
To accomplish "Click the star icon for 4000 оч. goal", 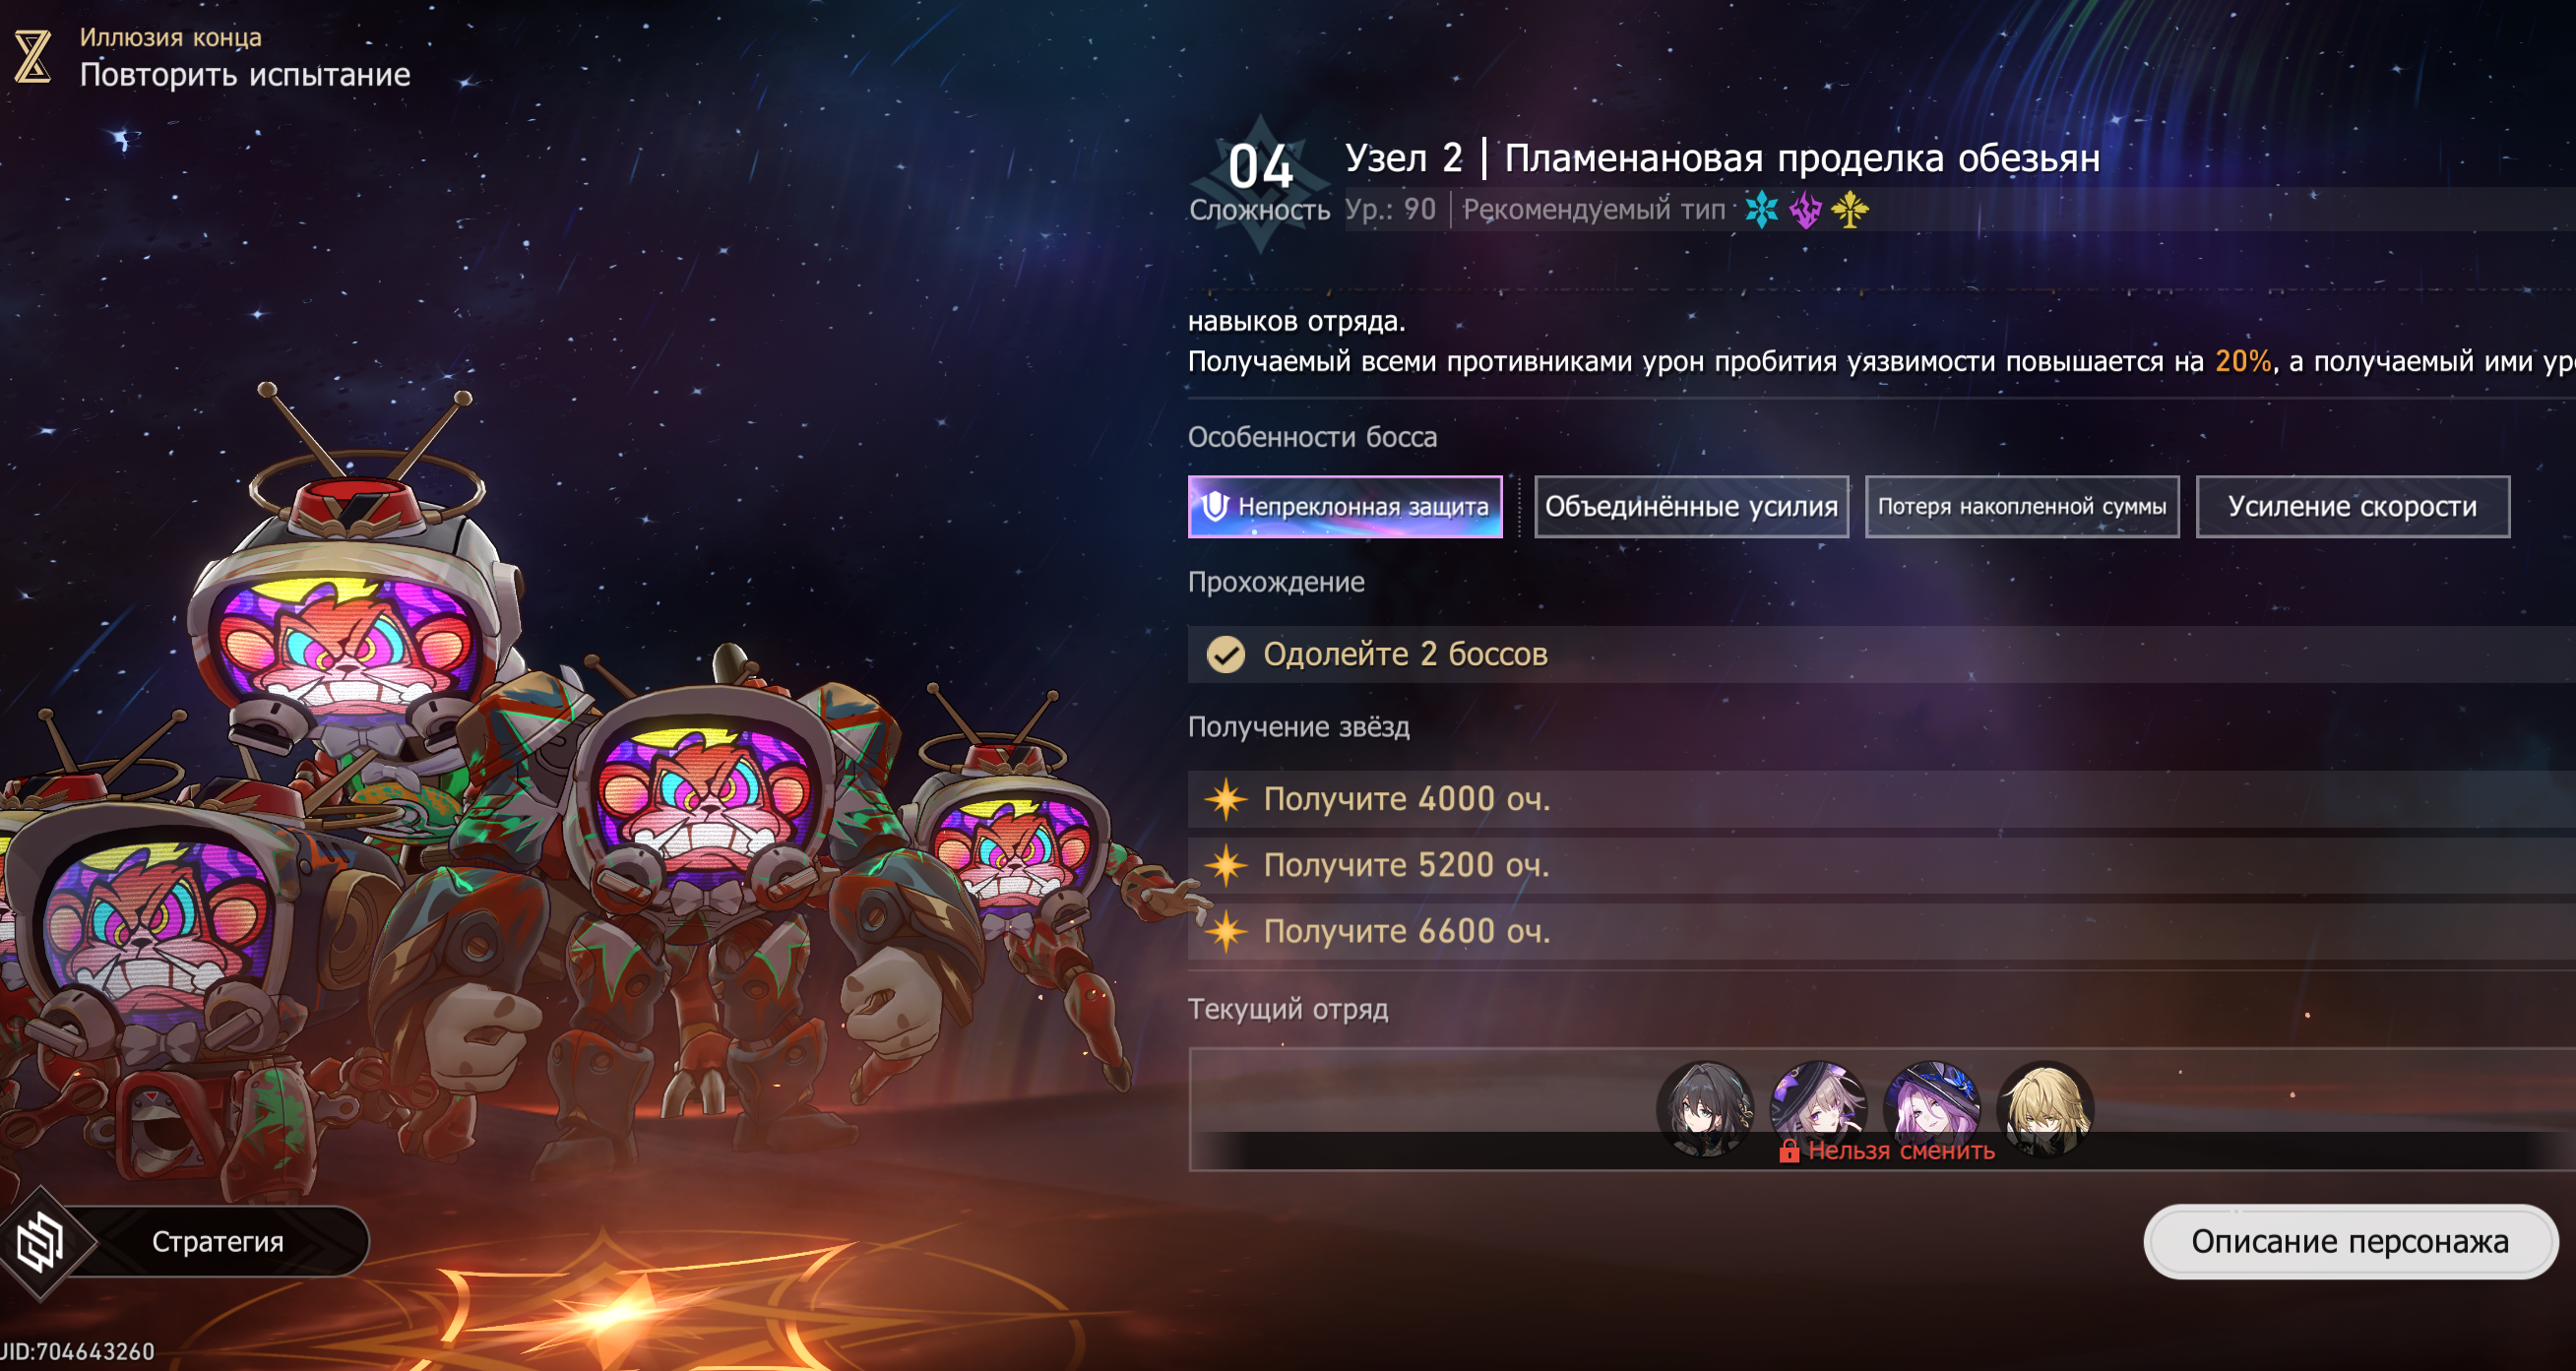I will point(1226,799).
